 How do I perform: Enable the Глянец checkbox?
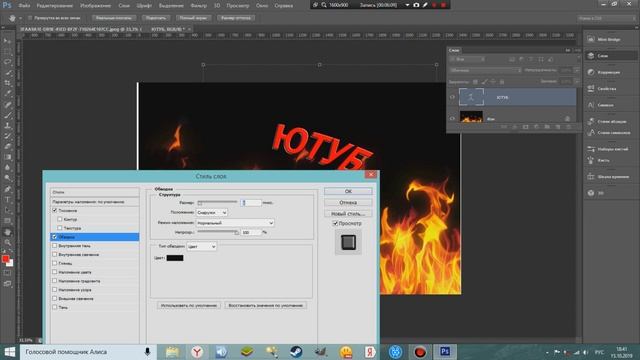(55, 263)
